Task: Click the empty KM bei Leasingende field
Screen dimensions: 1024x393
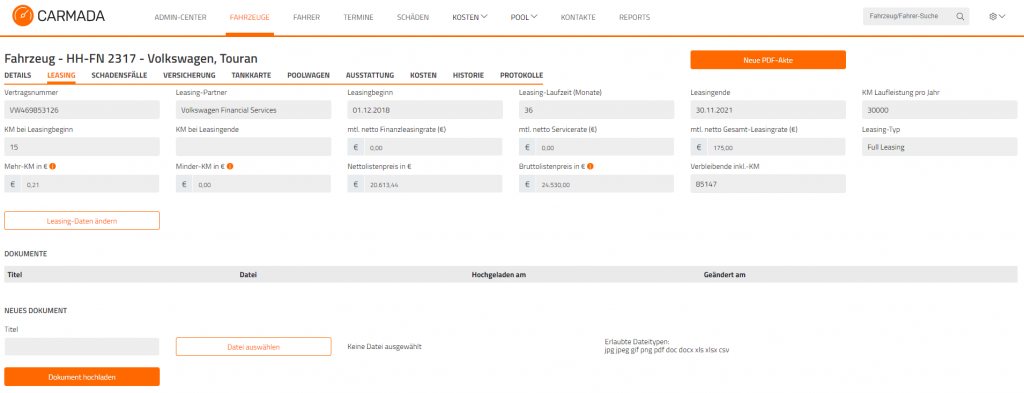Action: [253, 147]
